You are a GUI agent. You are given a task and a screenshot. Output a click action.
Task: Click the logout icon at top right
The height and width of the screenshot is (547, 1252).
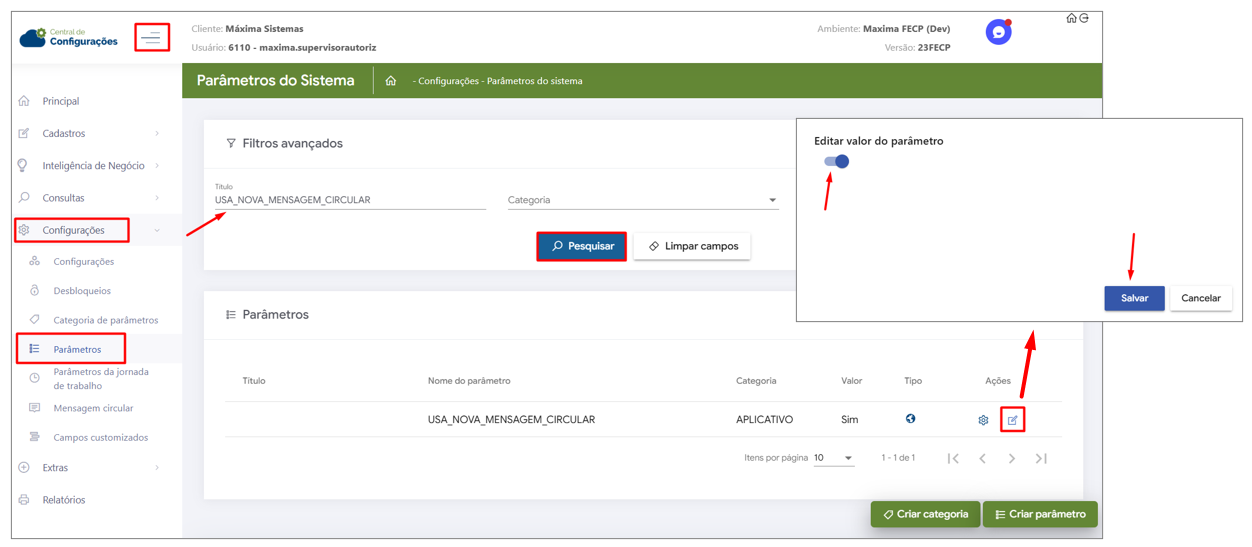coord(1084,18)
